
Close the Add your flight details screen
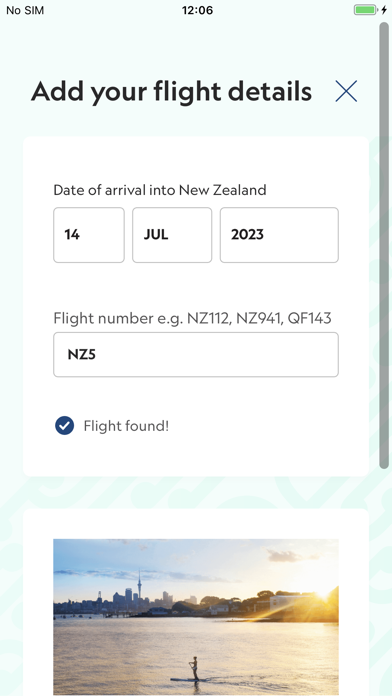click(x=346, y=91)
